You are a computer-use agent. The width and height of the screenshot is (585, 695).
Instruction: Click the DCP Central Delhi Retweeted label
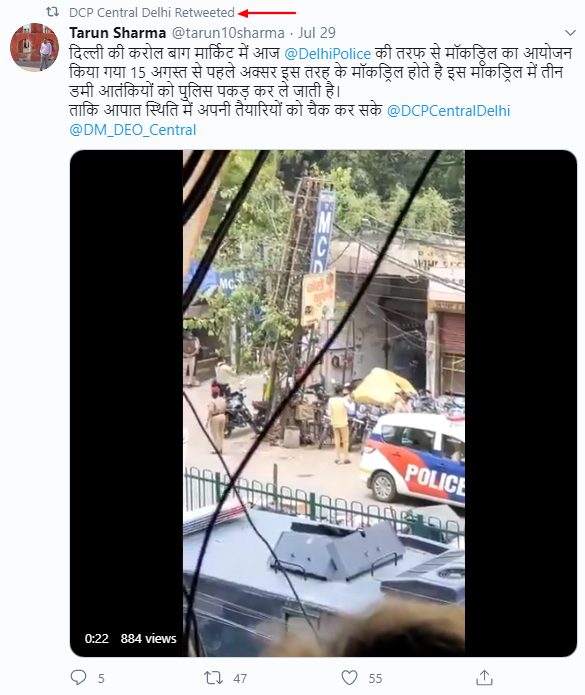point(152,12)
